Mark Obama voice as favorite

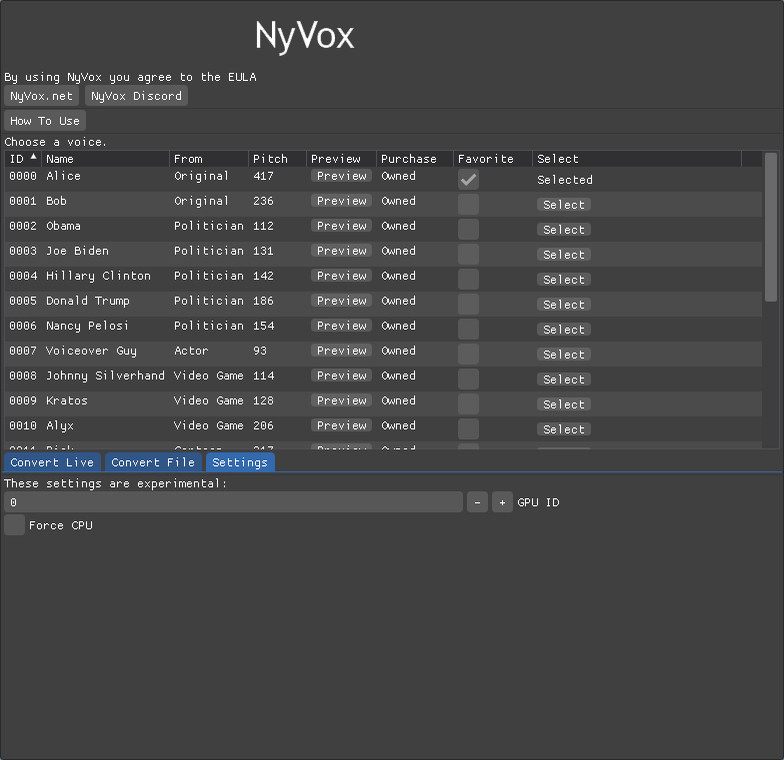[x=468, y=230]
